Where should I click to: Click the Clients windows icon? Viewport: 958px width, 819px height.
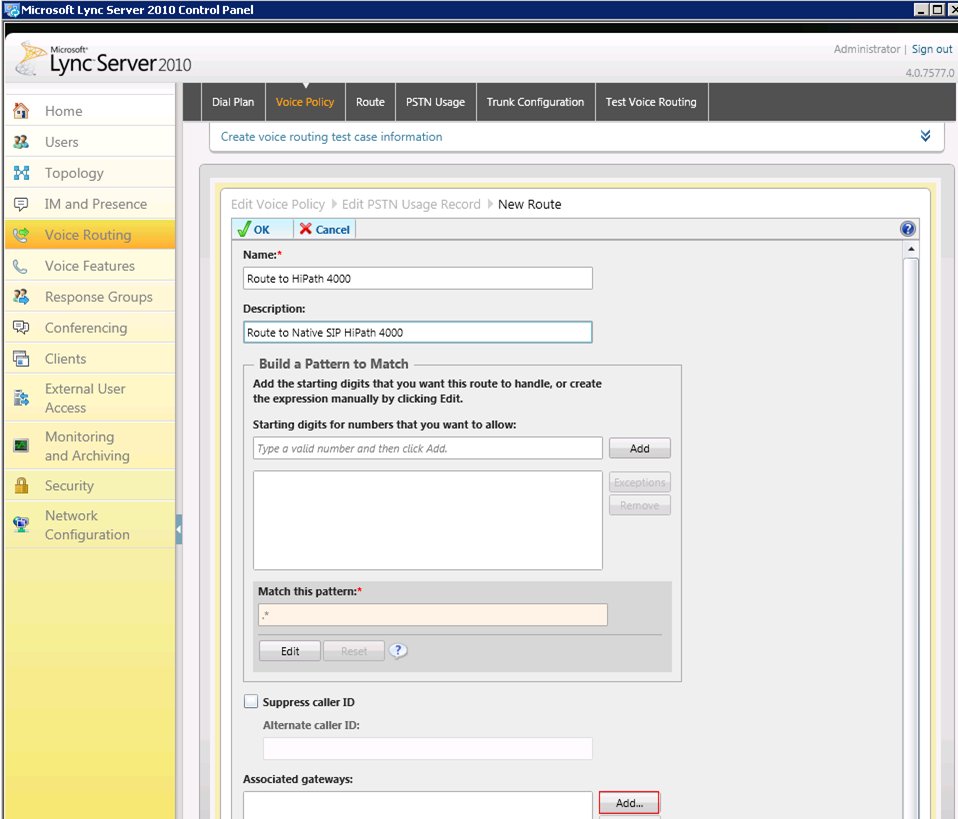(x=21, y=359)
